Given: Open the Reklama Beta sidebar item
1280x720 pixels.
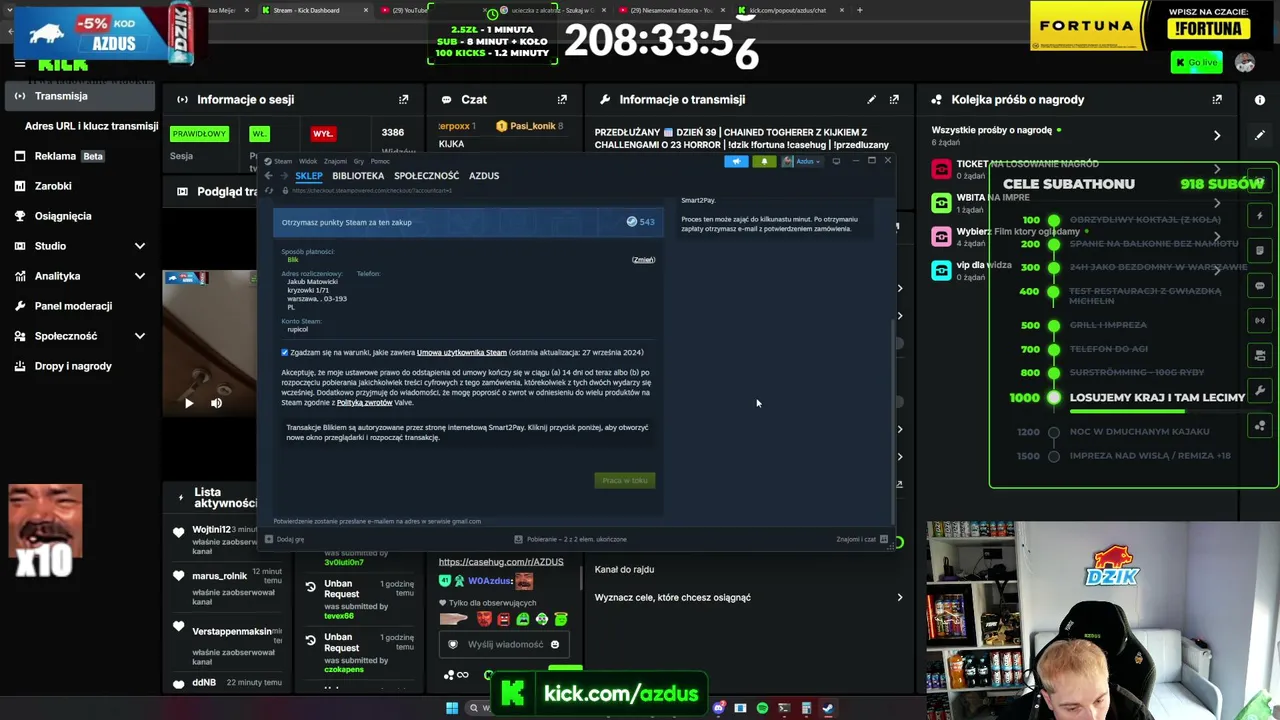Looking at the screenshot, I should point(80,156).
